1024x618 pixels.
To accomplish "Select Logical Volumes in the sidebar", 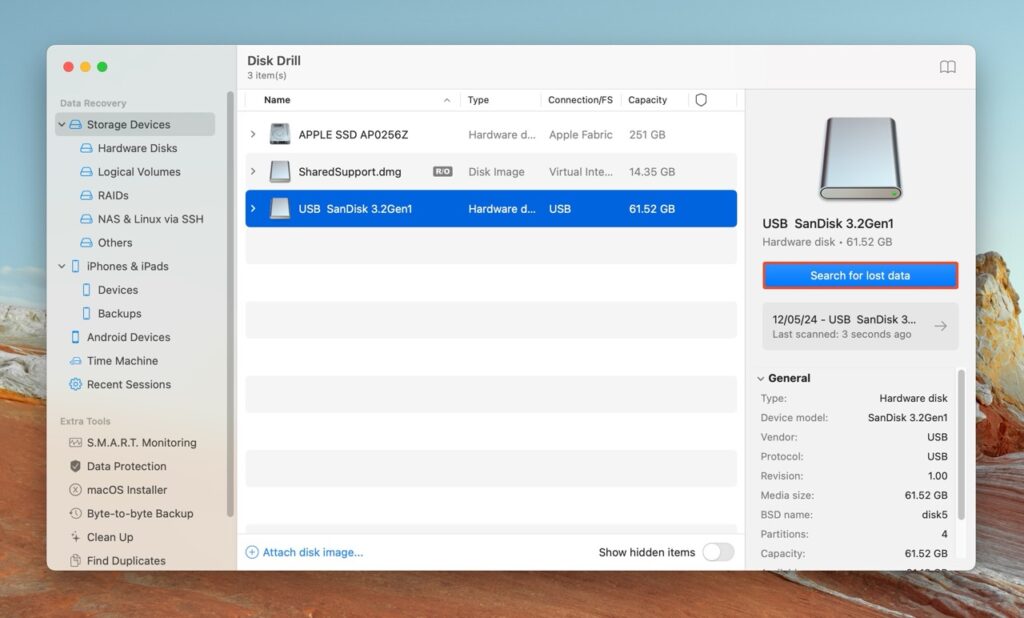I will 131,171.
